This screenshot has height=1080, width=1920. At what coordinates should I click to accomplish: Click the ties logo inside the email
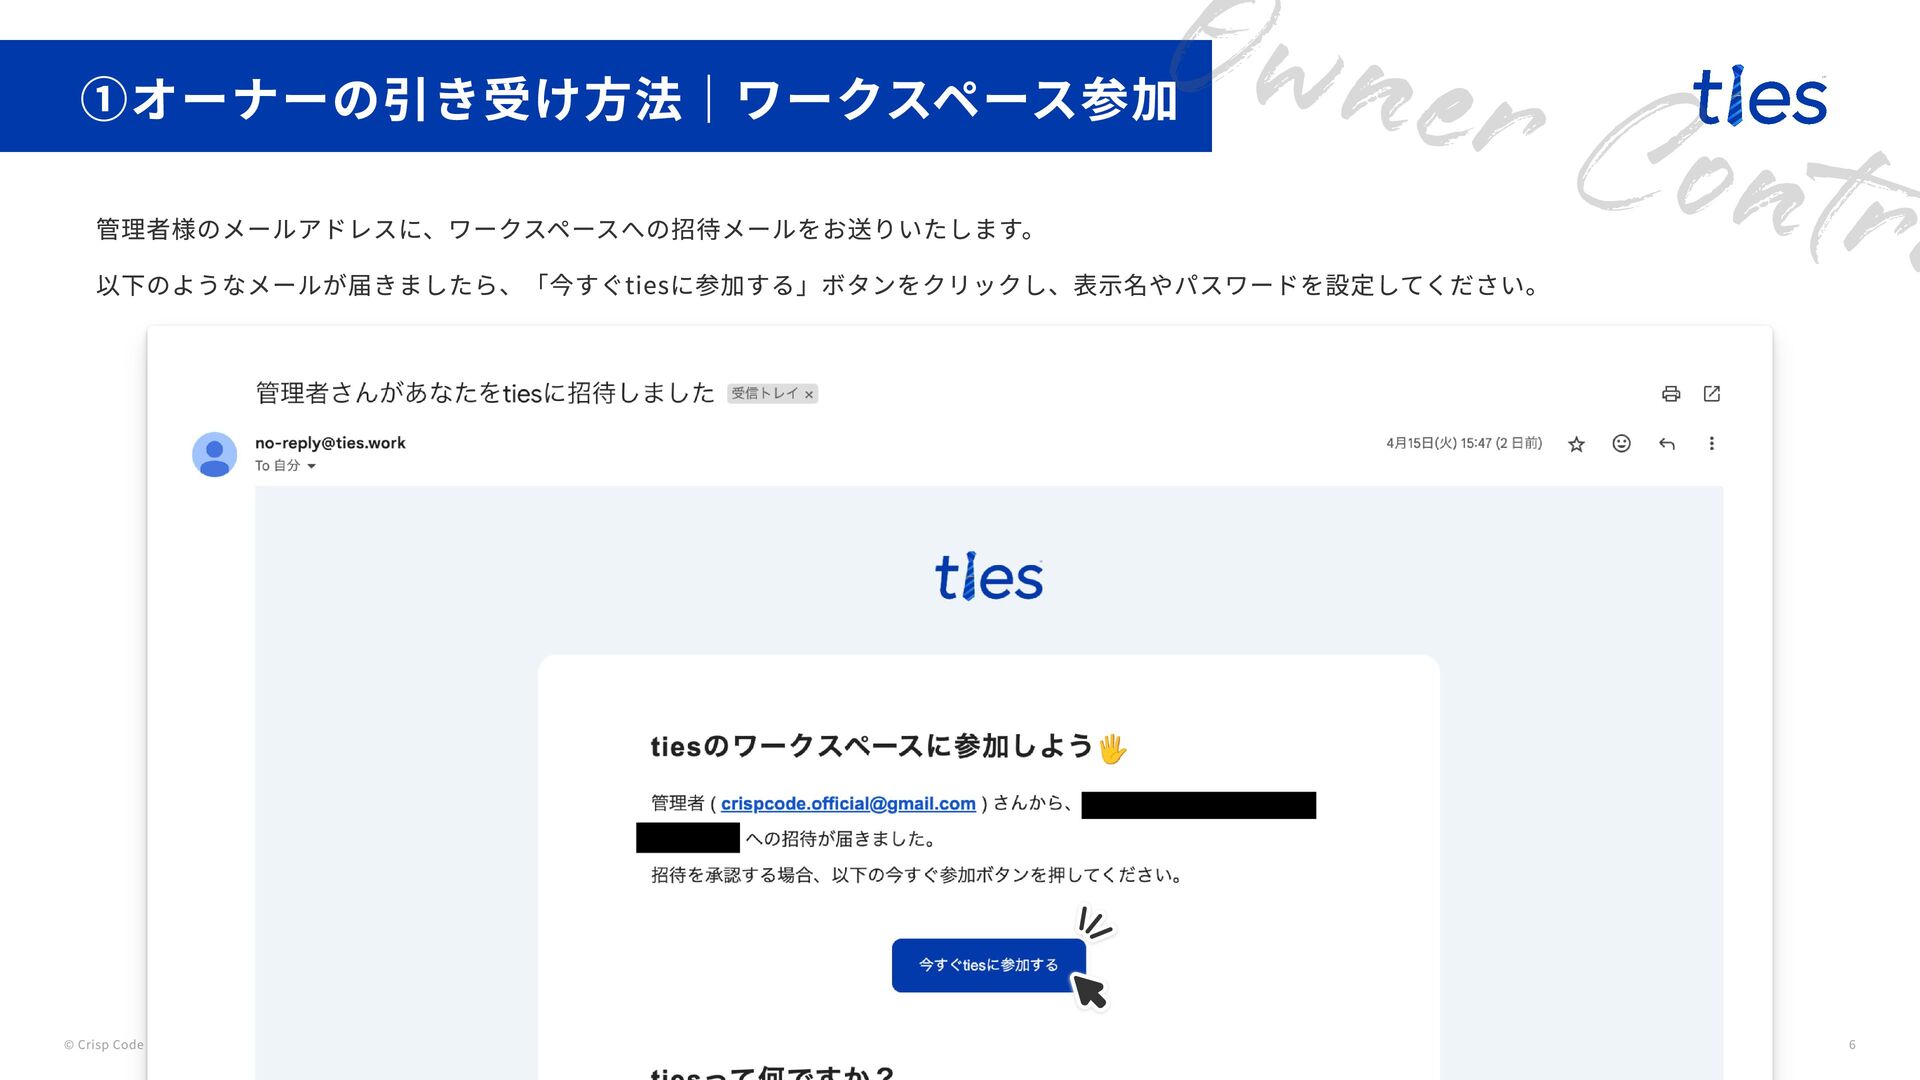click(989, 578)
